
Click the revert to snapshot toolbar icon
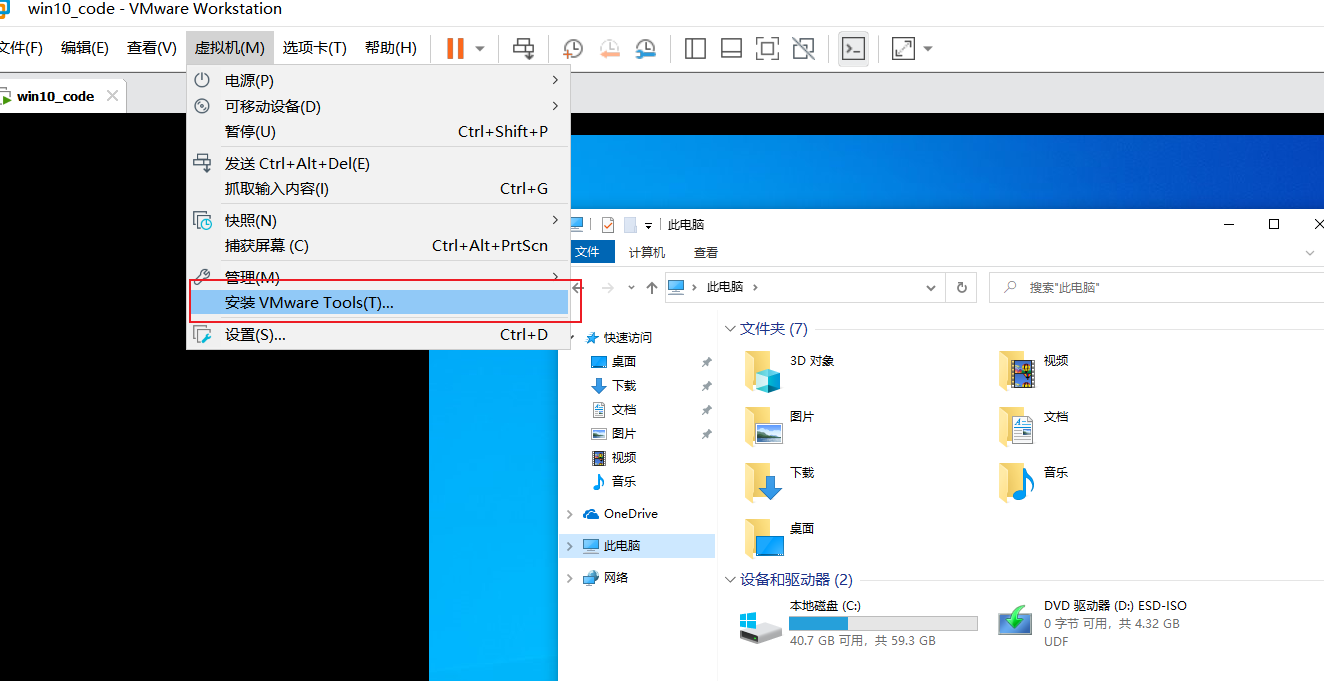(x=609, y=48)
